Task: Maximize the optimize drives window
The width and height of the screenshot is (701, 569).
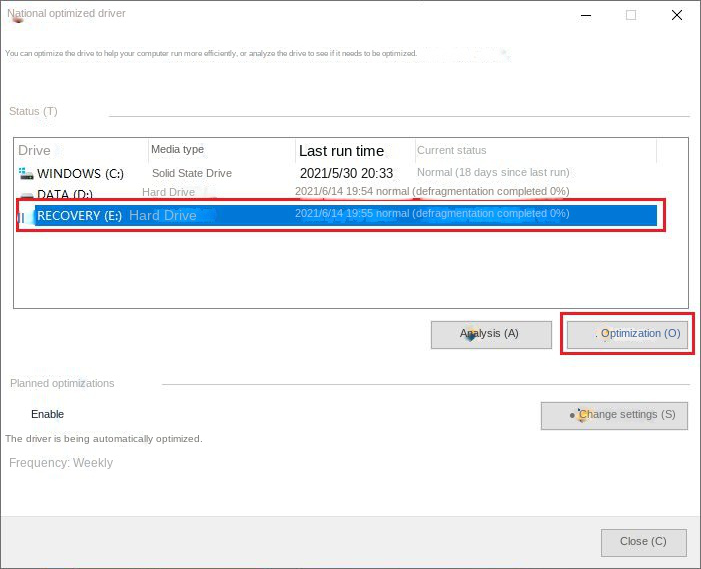Action: pos(631,16)
